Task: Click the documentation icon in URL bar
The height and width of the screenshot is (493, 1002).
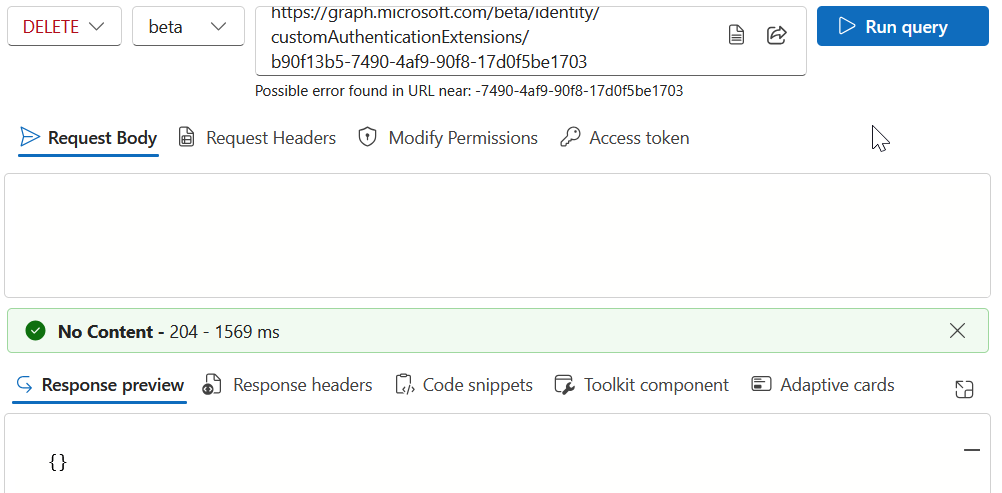Action: (x=736, y=35)
